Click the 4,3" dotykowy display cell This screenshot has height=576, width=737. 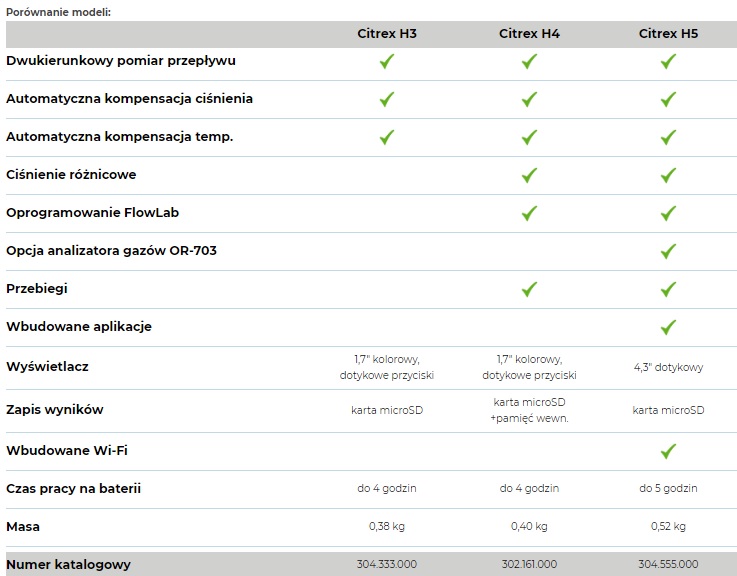pos(668,367)
